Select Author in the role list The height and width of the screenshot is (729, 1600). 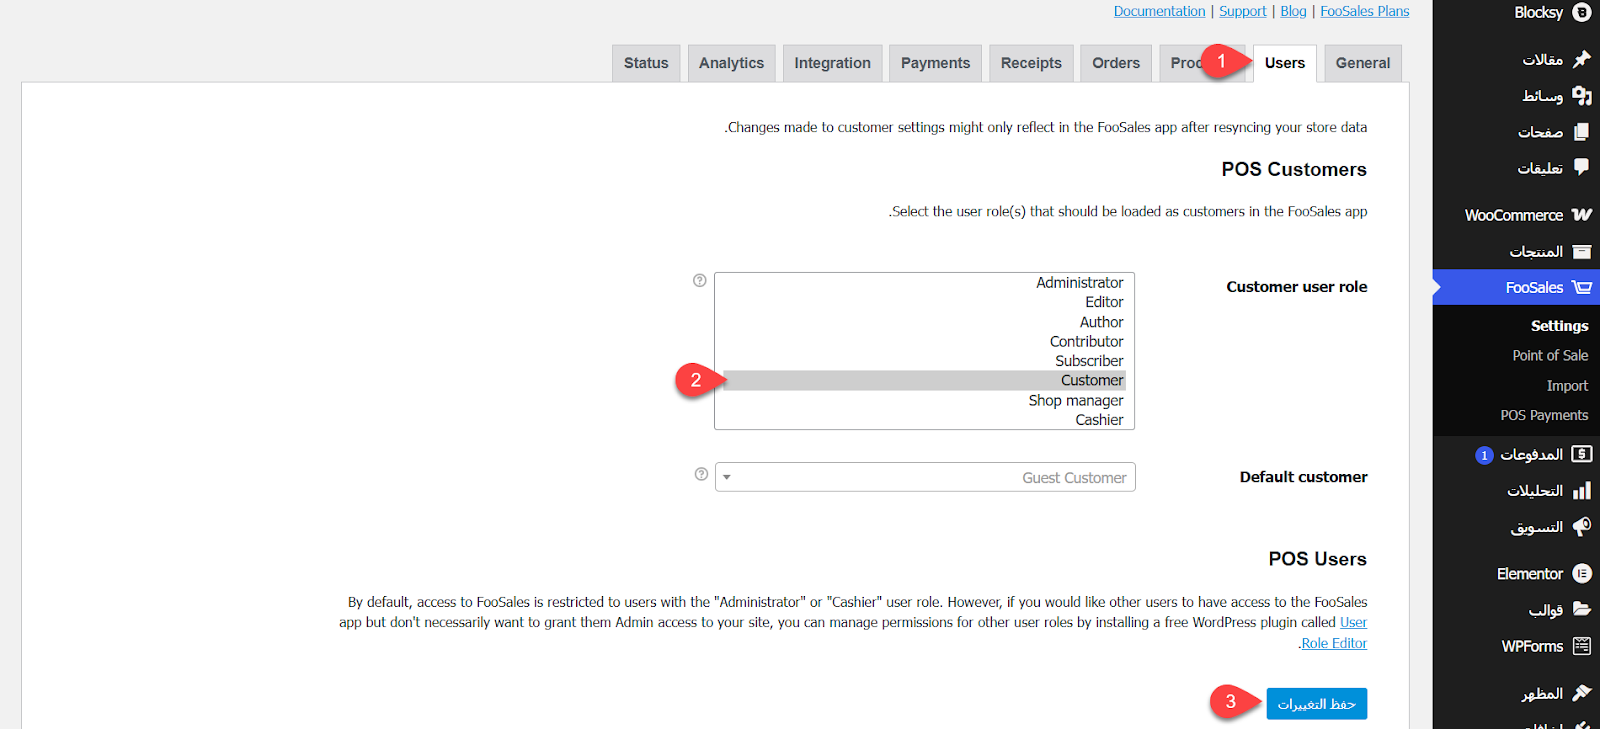point(925,322)
